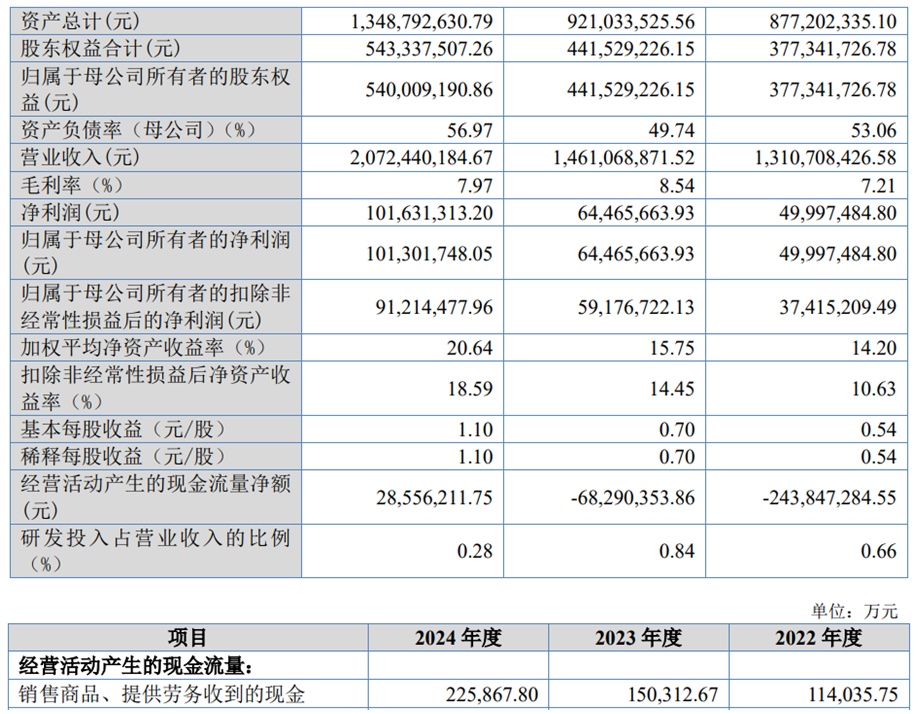Click the 营业收入(元) row label
923x714 pixels.
pos(73,158)
